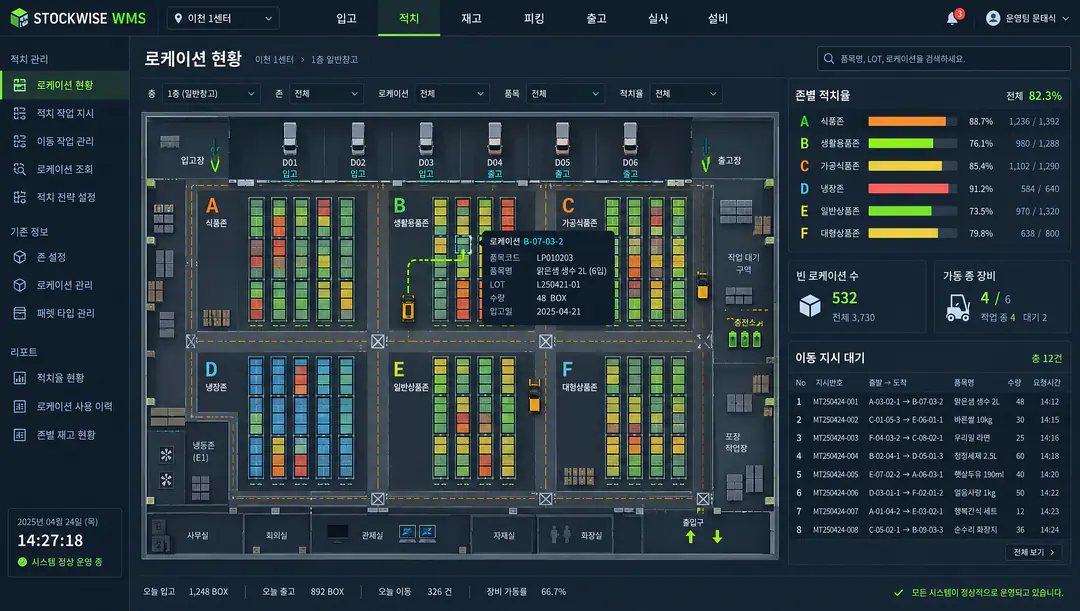Click the 이동 작업 관리 sidebar icon
Screen dimensions: 1080x611
pyautogui.click(x=20, y=141)
